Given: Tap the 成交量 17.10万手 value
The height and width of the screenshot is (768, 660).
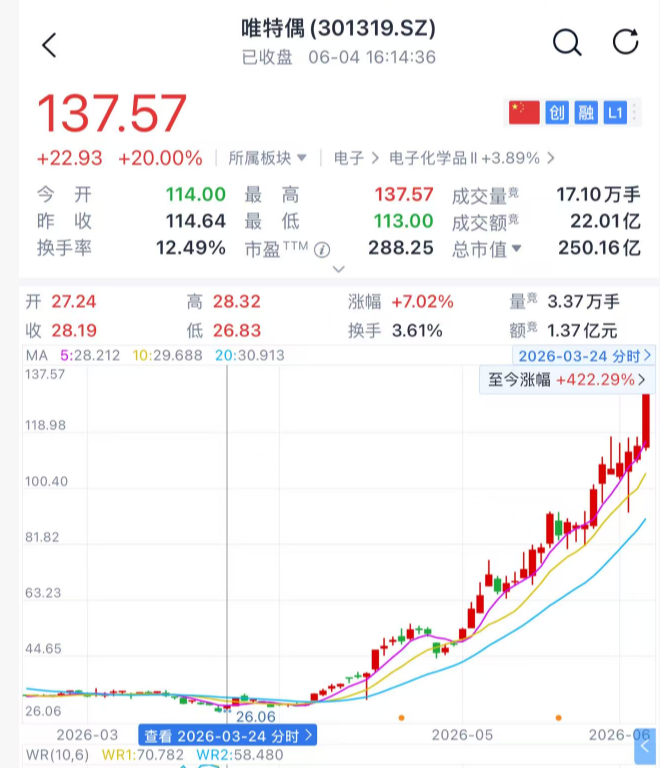Looking at the screenshot, I should (598, 194).
